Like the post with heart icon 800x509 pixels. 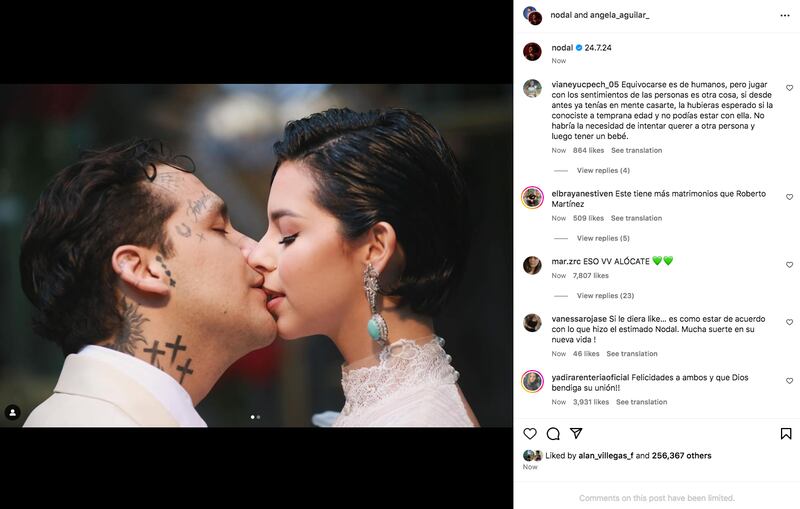[530, 434]
